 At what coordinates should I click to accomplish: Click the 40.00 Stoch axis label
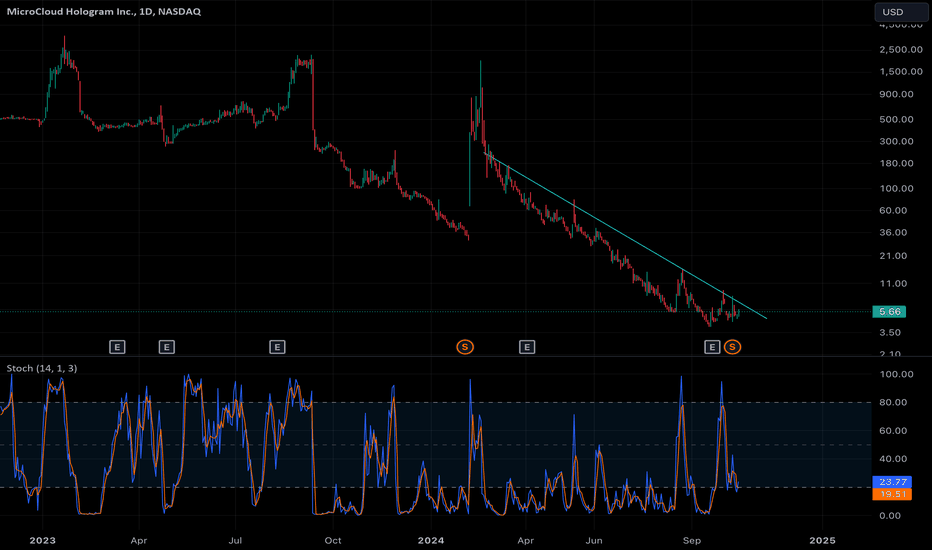[x=893, y=458]
